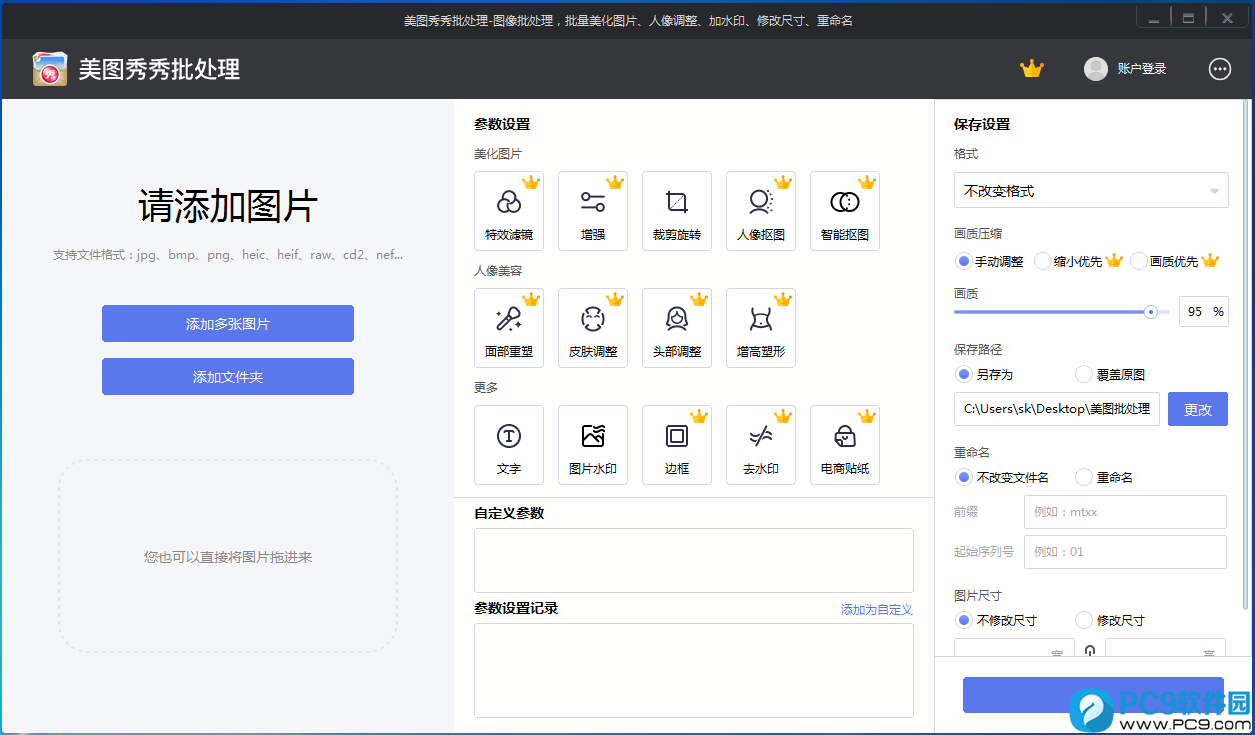Minimize the application window
This screenshot has height=735, width=1255.
[x=1154, y=18]
